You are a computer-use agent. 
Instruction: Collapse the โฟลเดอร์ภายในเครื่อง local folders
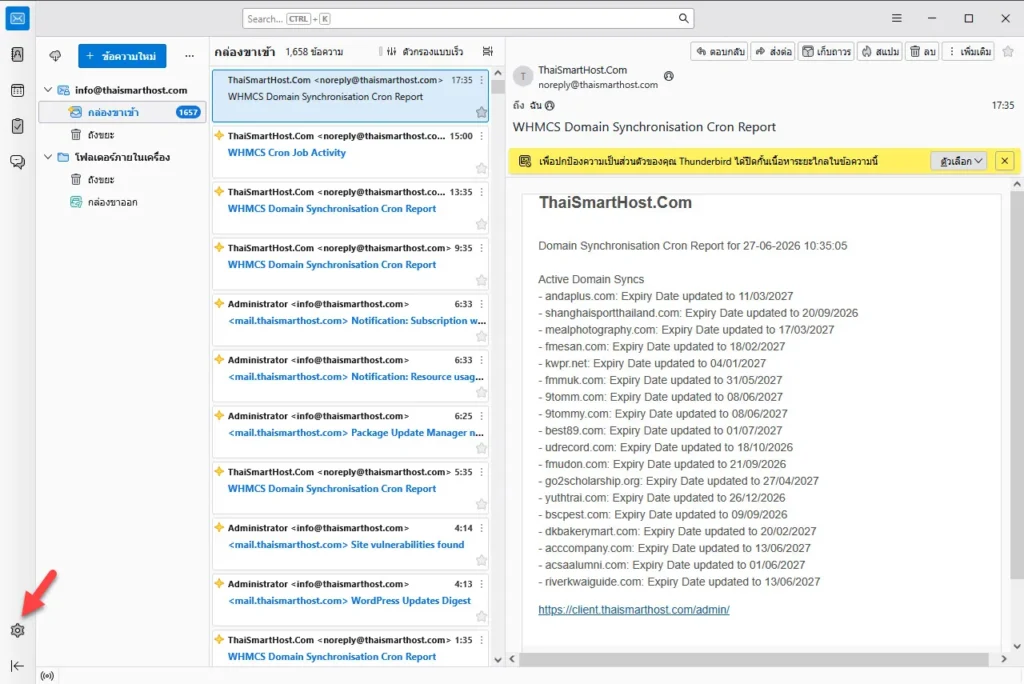(x=48, y=157)
